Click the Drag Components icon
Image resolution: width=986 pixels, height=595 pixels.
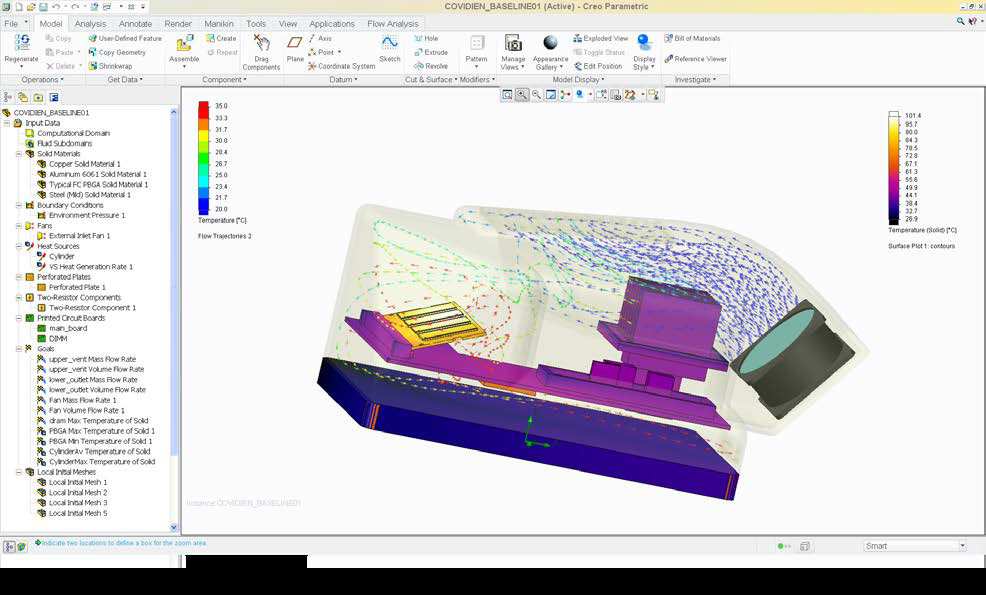(x=261, y=45)
